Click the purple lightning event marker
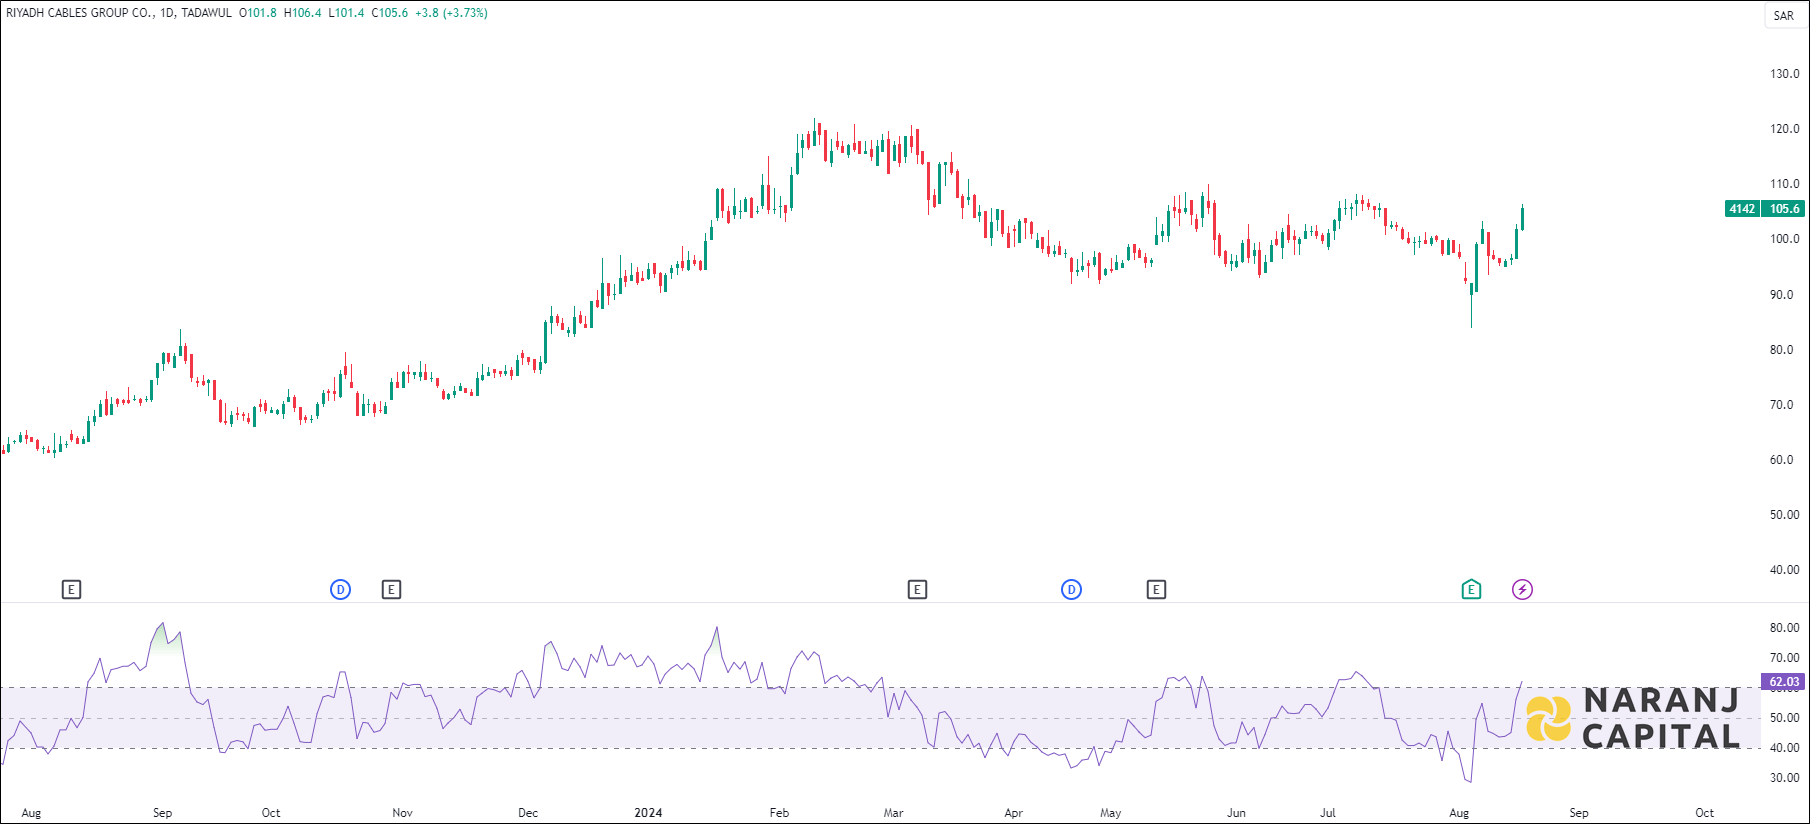This screenshot has width=1810, height=824. point(1522,590)
